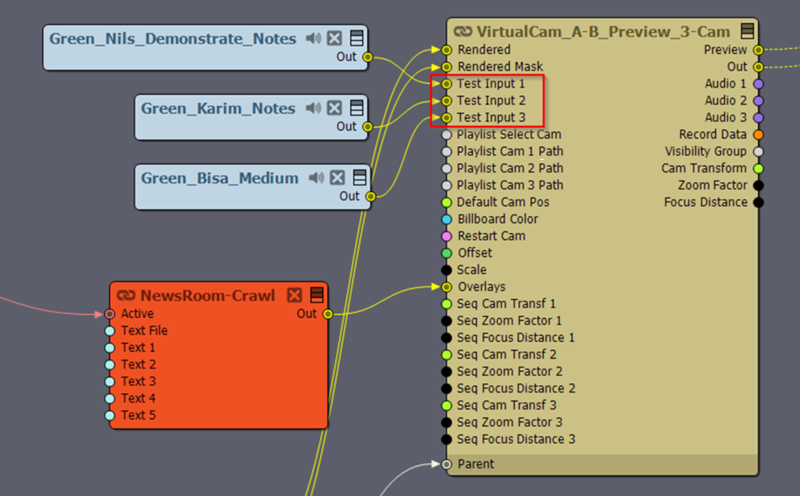Click the Test Input 1 pin
Viewport: 800px width, 496px height.
[x=446, y=84]
